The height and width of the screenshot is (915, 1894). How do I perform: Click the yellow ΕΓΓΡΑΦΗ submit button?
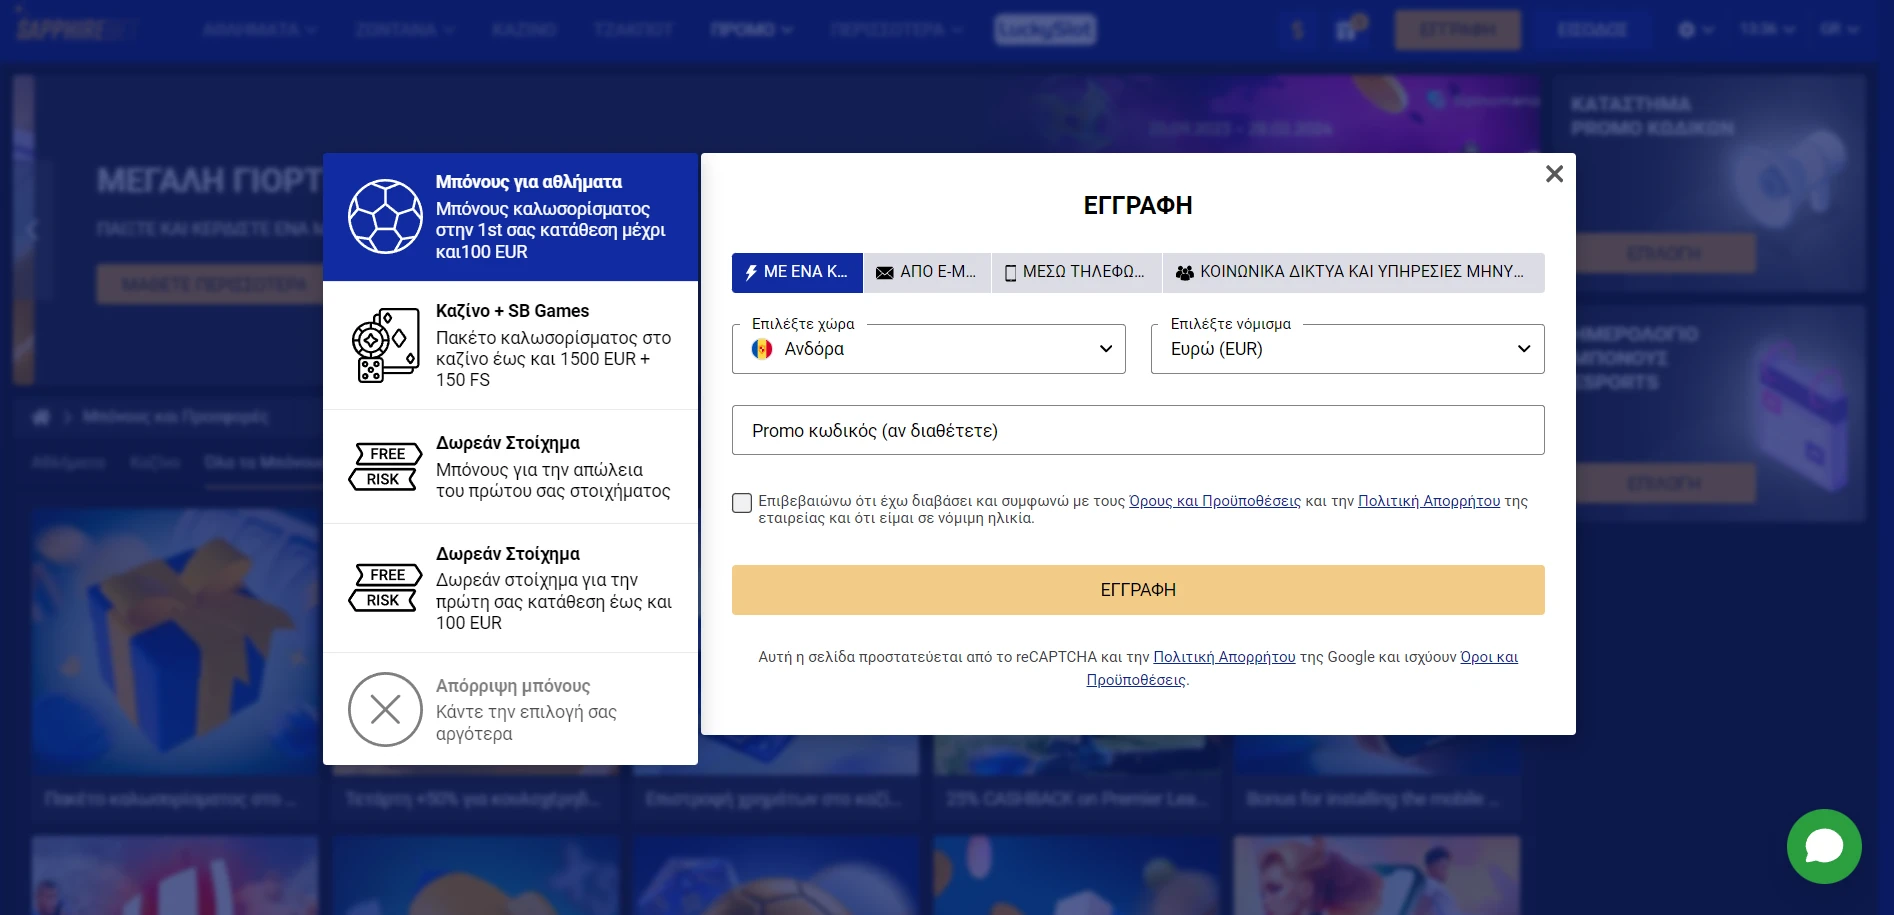click(x=1138, y=590)
